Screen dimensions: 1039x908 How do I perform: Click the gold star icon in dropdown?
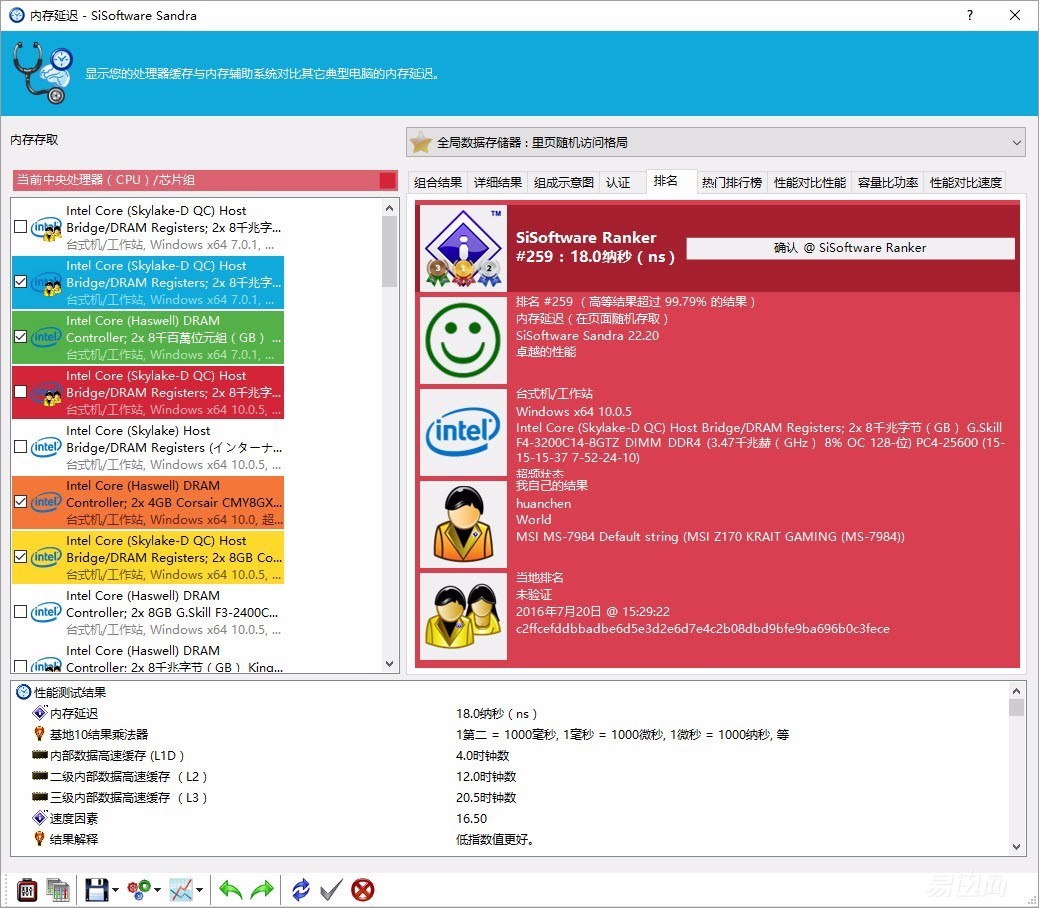[421, 142]
